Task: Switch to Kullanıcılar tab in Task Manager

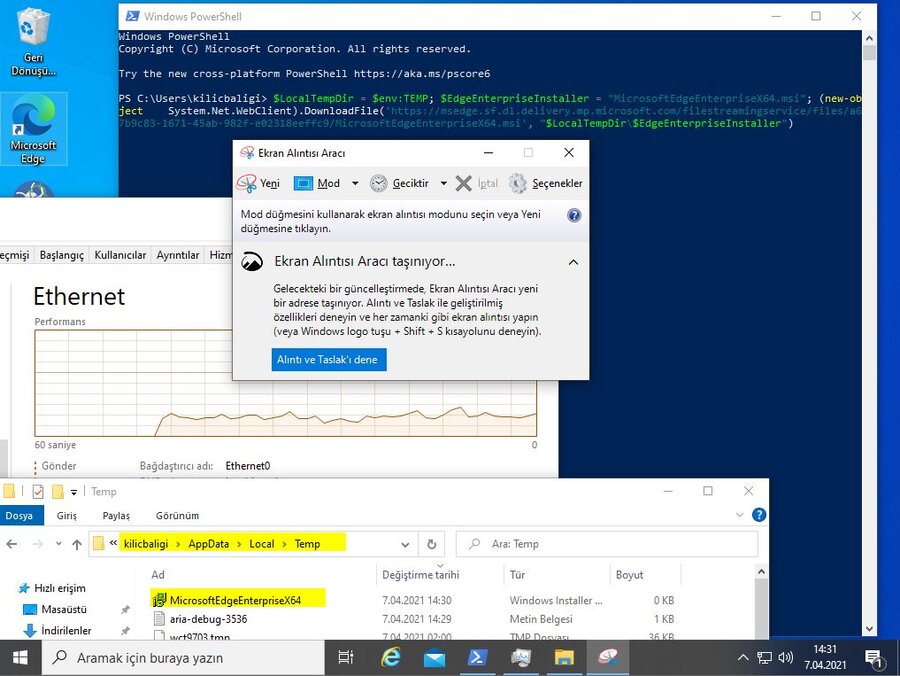Action: 120,255
